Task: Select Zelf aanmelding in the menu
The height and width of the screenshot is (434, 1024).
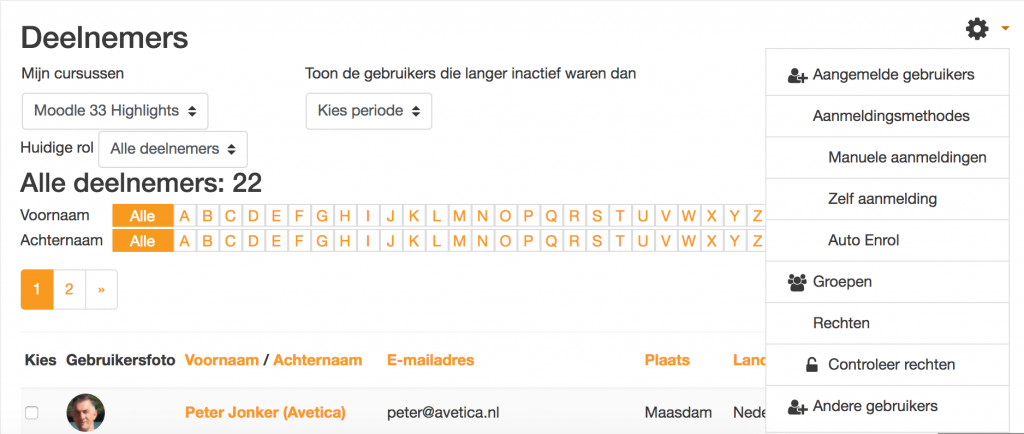Action: click(x=882, y=199)
